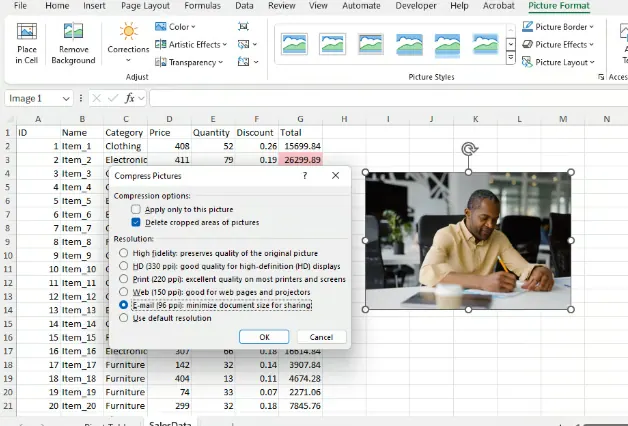Viewport: 628px width, 426px height.
Task: Click the Picture Layout icon
Action: click(x=527, y=62)
